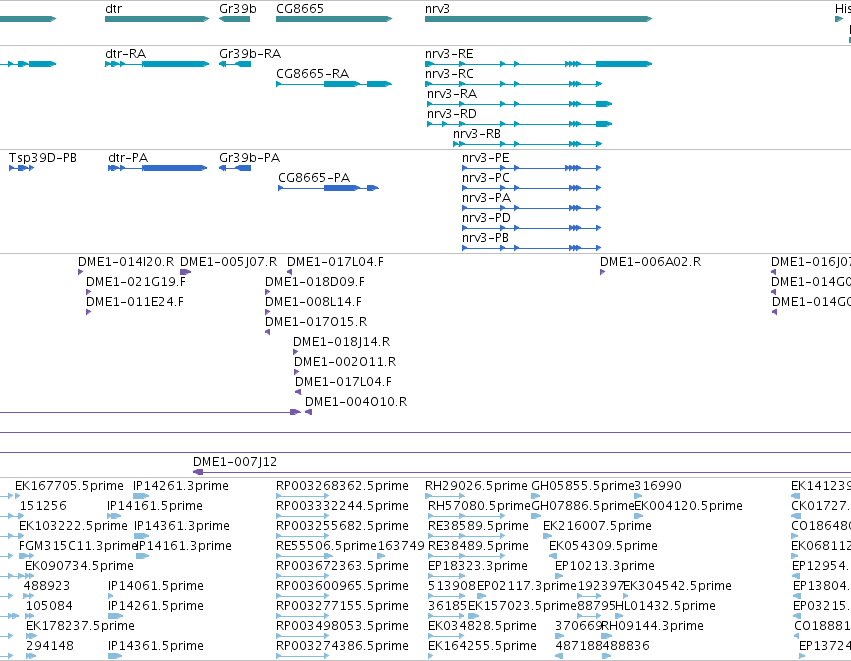The image size is (851, 661).
Task: Click GH05855.5prime label
Action: 583,486
